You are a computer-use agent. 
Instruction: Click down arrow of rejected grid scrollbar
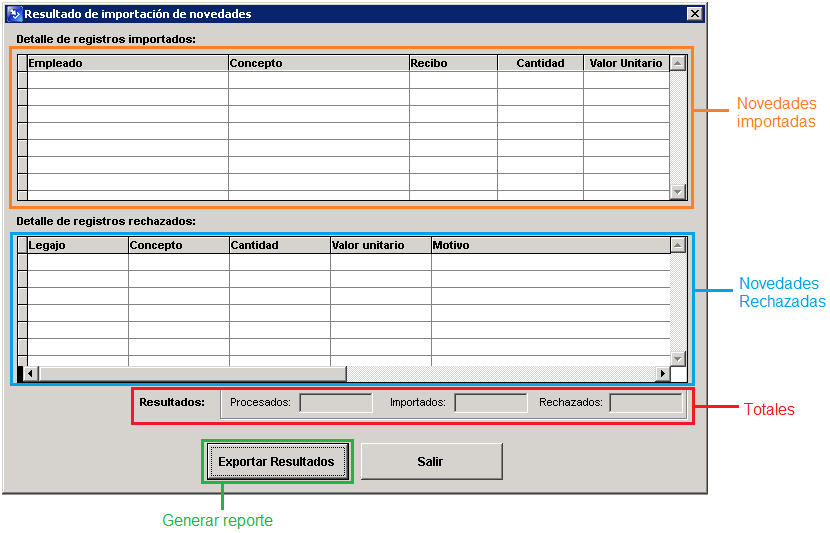coord(678,358)
